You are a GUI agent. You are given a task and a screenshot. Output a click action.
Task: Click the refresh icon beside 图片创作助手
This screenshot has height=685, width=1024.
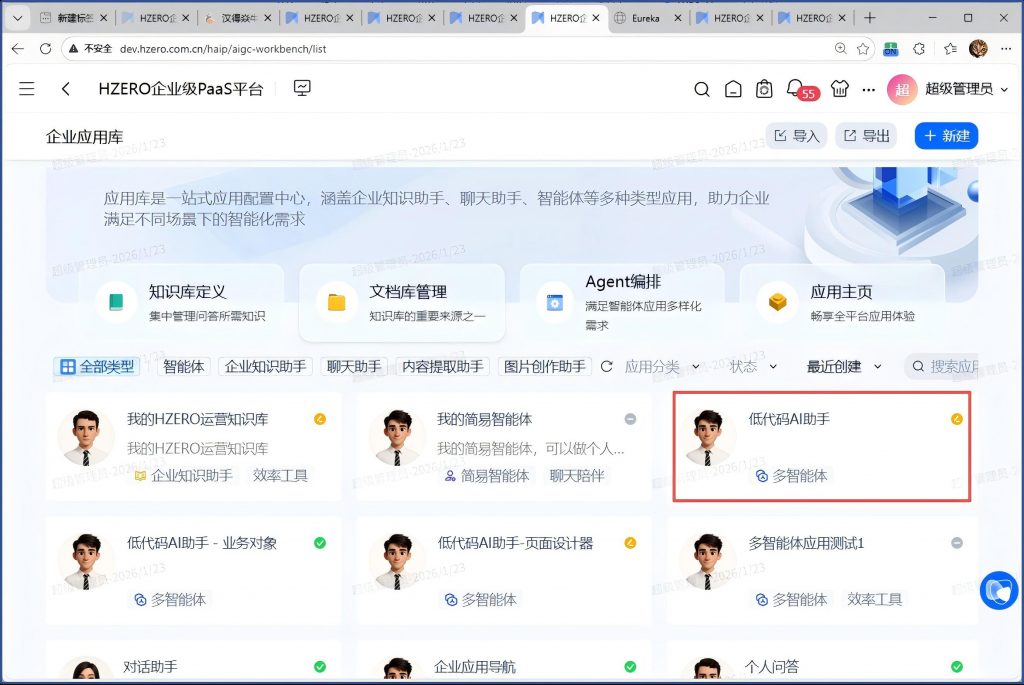(x=606, y=367)
